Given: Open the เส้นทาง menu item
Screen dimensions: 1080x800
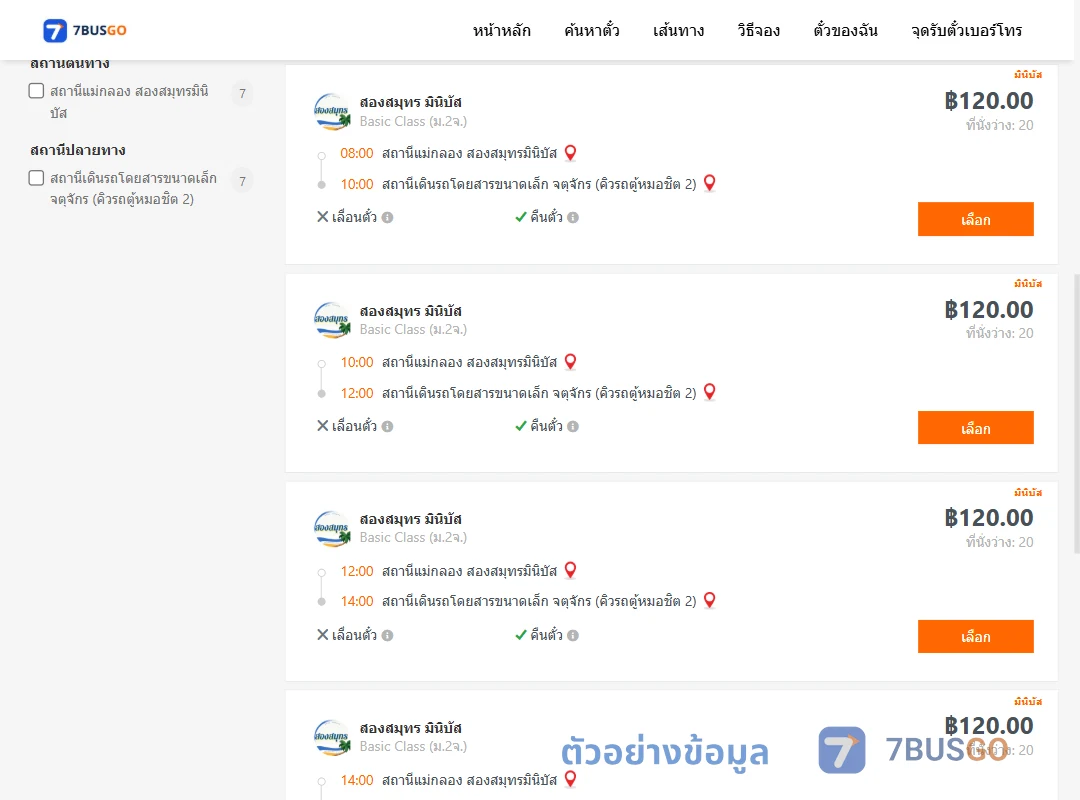Looking at the screenshot, I should point(678,30).
